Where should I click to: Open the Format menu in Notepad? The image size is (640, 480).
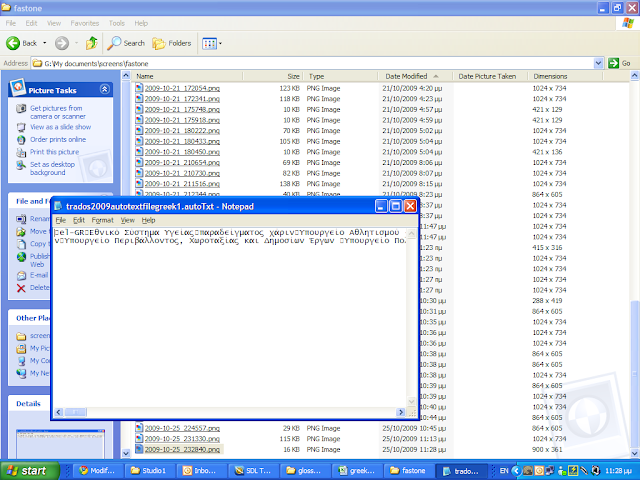point(102,219)
